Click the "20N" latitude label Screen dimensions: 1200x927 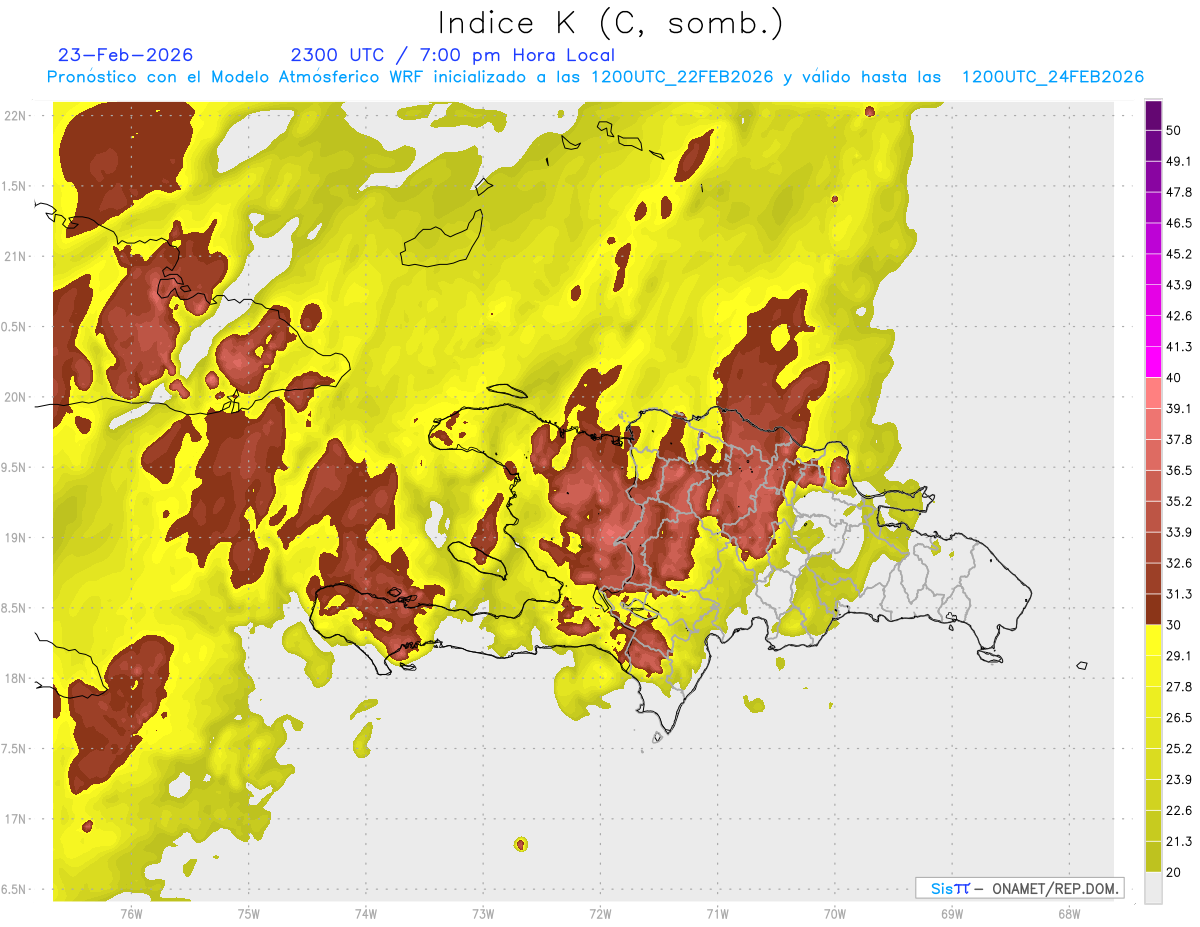coord(14,397)
